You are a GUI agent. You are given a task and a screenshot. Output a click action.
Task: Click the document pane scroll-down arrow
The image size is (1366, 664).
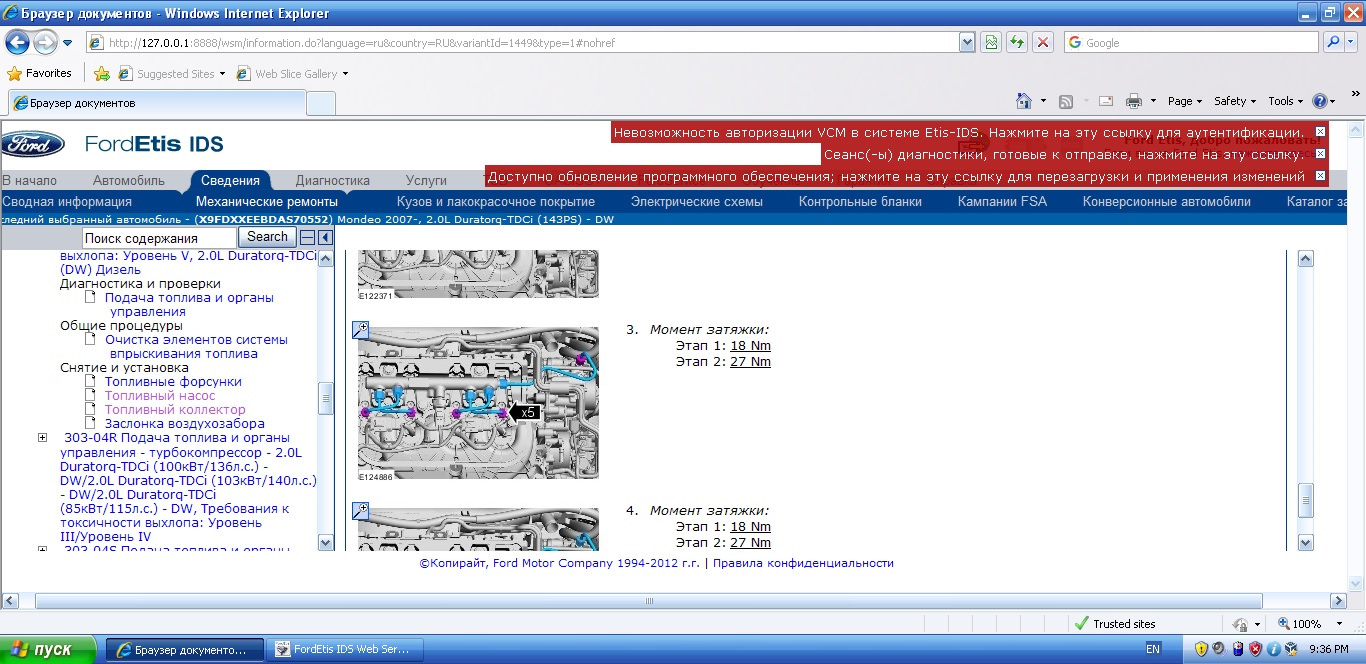click(1304, 541)
